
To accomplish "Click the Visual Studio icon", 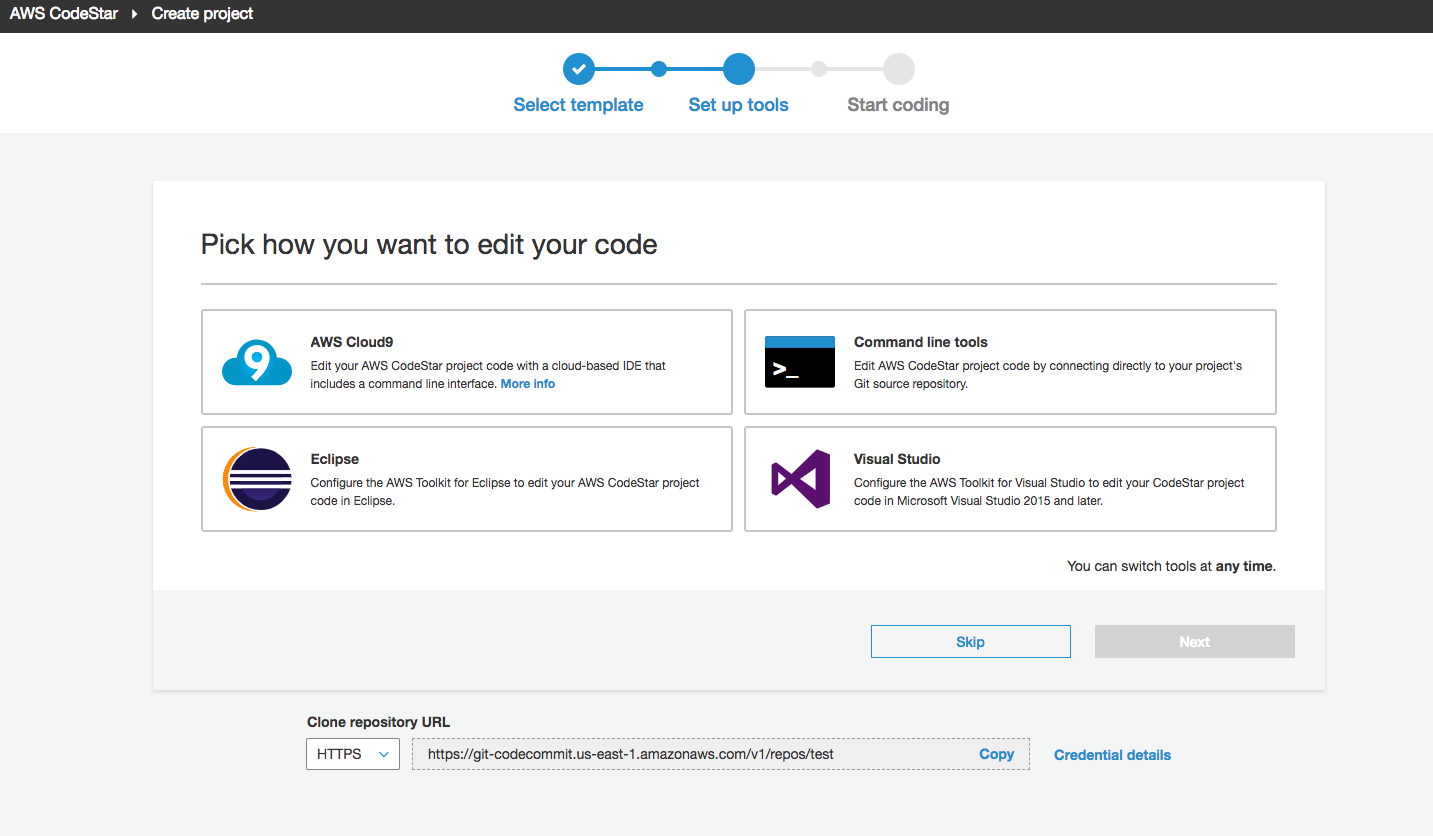I will coord(799,478).
